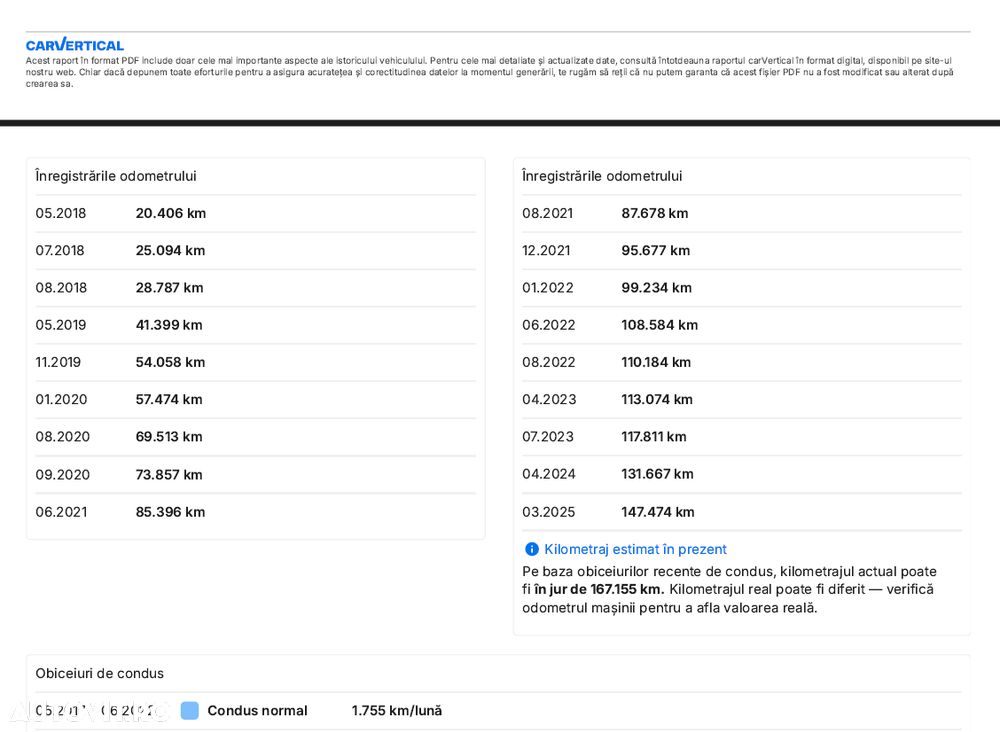Select the 06.2022 reading of 108.584 km
The width and height of the screenshot is (1000, 732).
coord(742,325)
